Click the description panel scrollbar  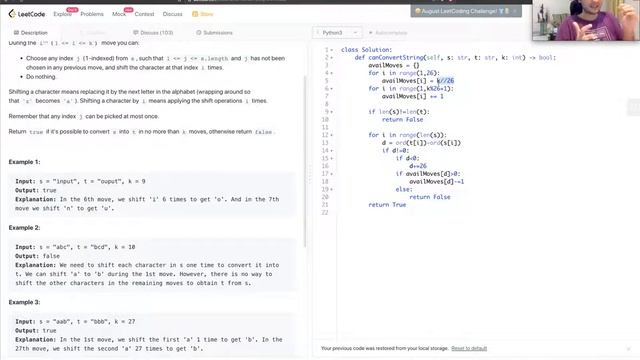point(305,161)
